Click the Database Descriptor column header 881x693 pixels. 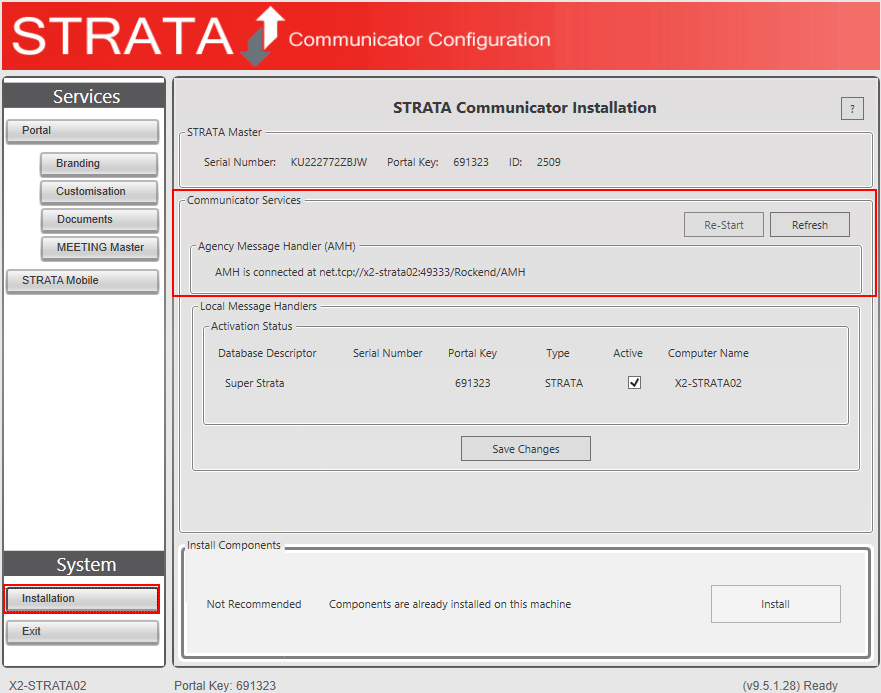(x=267, y=353)
